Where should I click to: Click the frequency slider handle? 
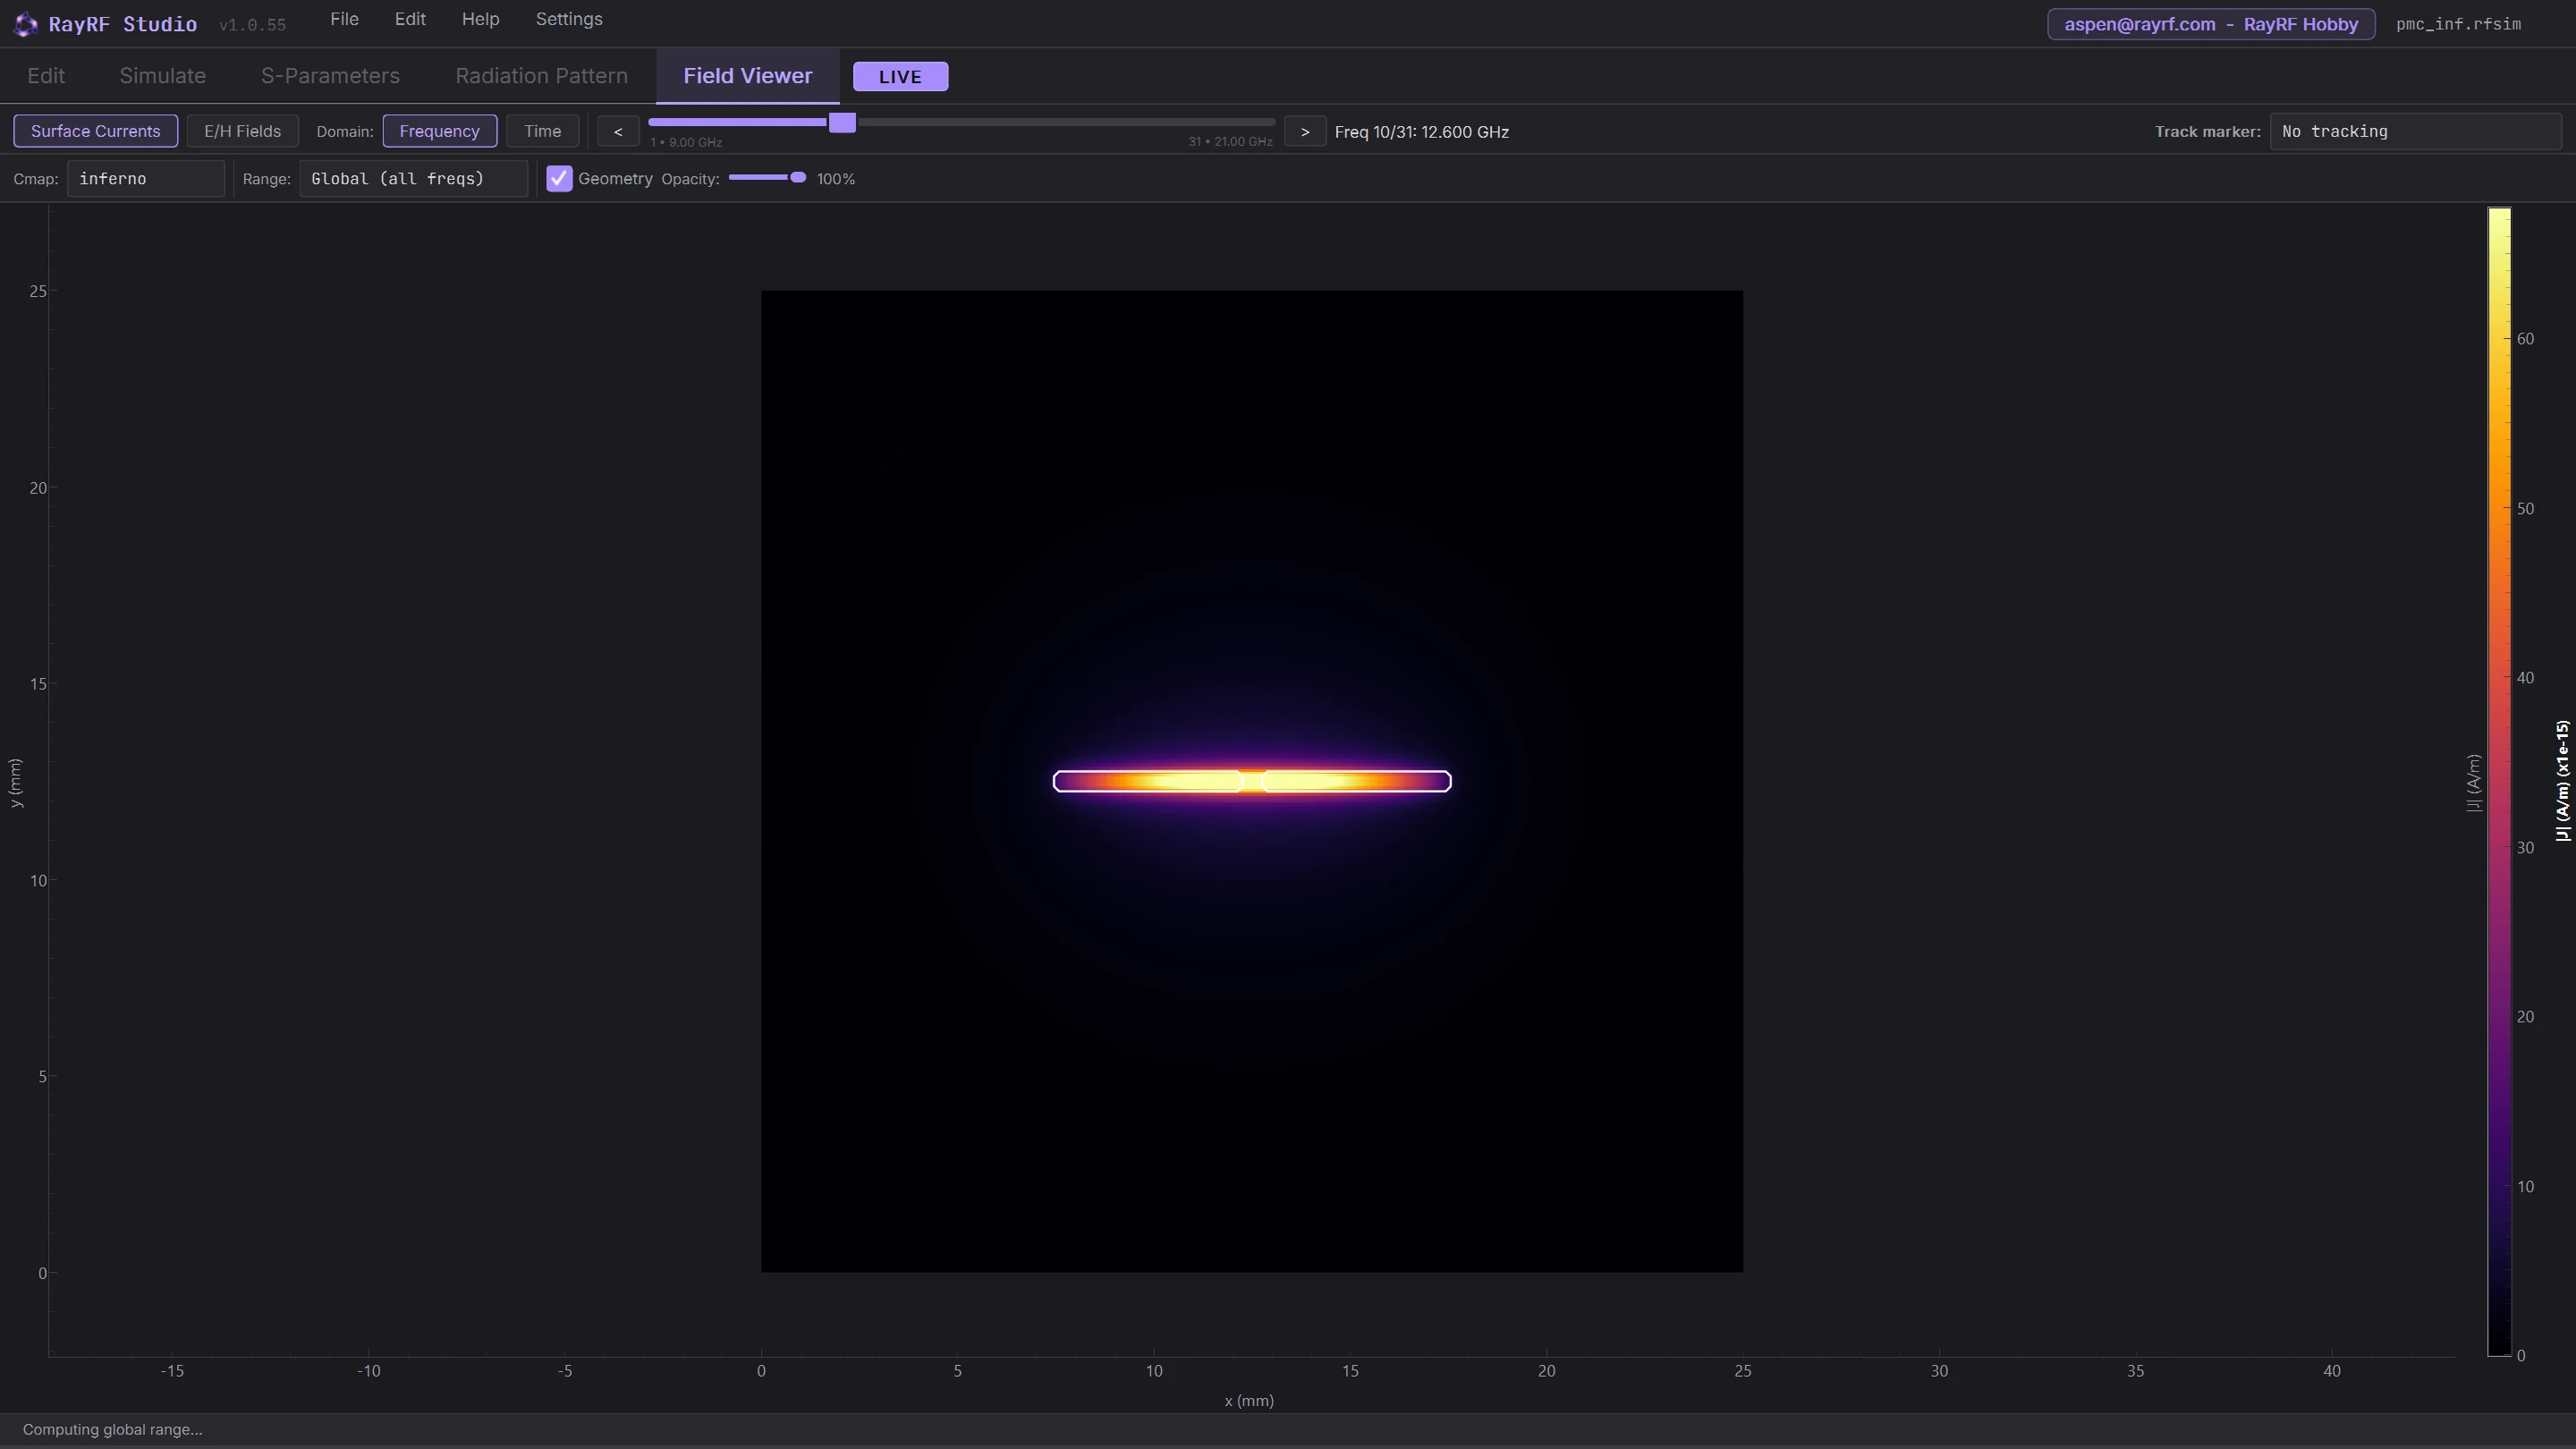pyautogui.click(x=842, y=122)
